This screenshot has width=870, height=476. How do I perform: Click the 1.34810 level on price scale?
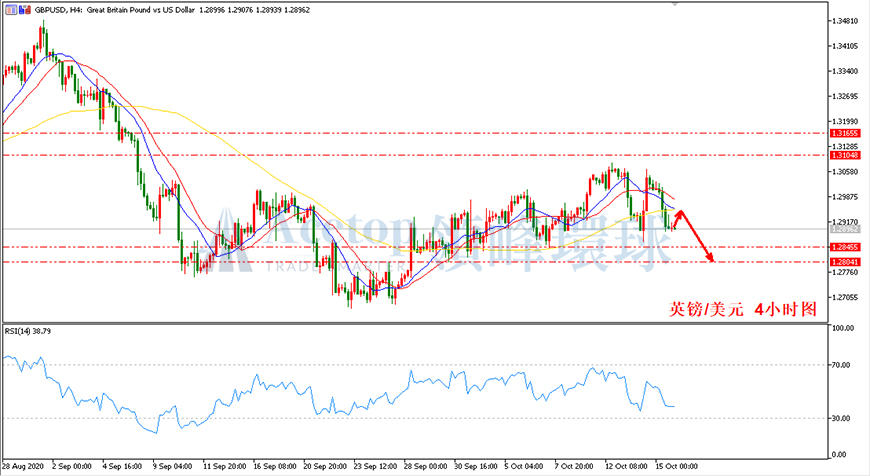pos(845,21)
